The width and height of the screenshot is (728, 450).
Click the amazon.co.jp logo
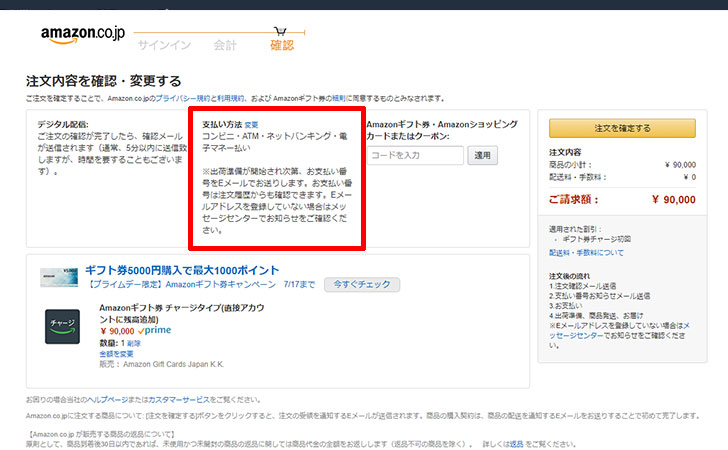(83, 34)
